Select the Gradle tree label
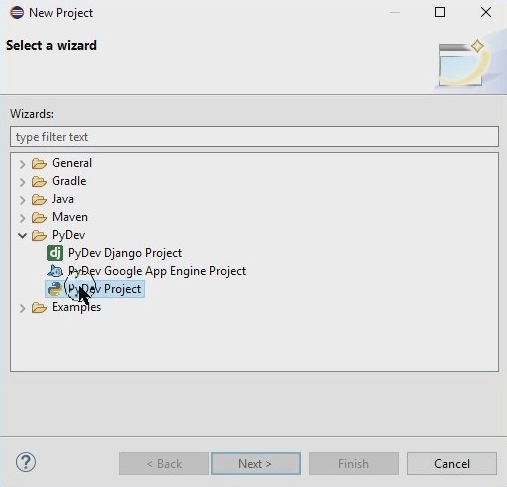Screen dimensions: 507x487 (x=69, y=181)
